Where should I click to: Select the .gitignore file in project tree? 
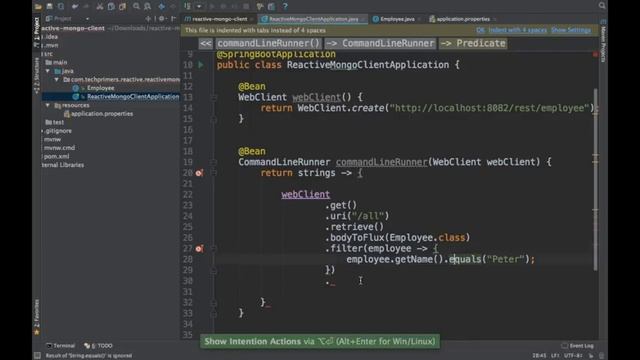pos(58,131)
